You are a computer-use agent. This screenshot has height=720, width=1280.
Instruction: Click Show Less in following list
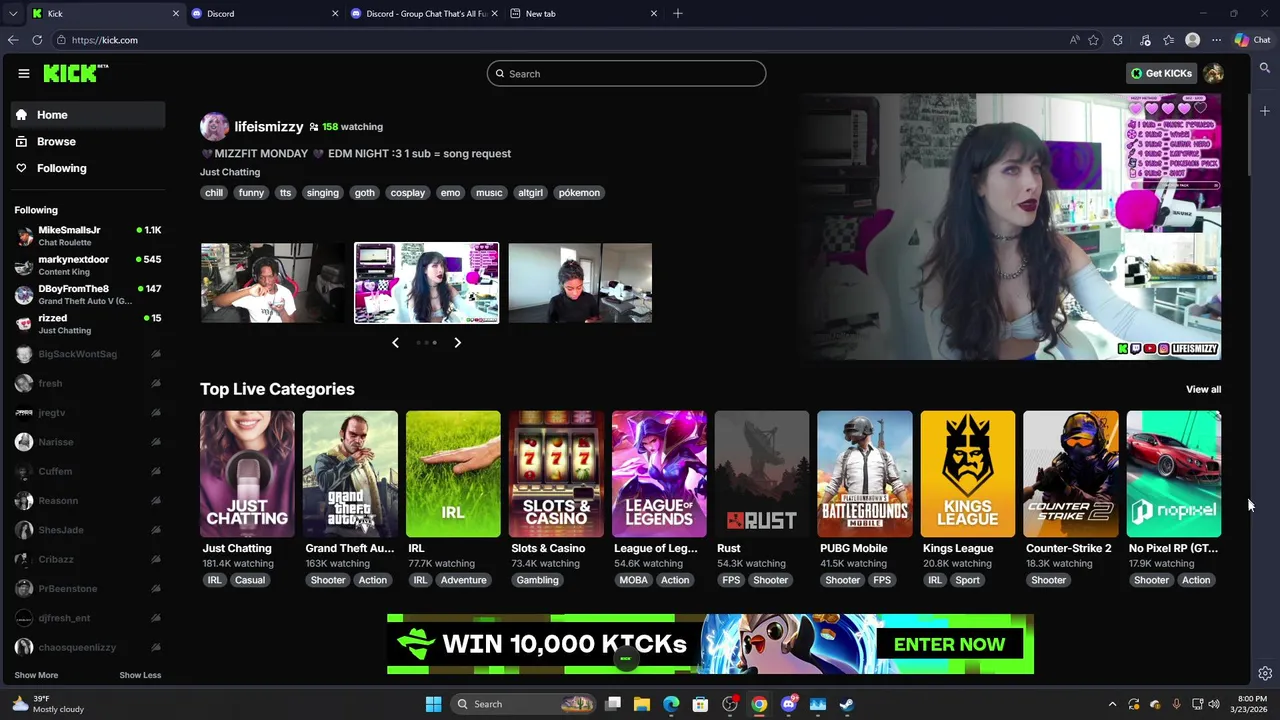[x=140, y=675]
